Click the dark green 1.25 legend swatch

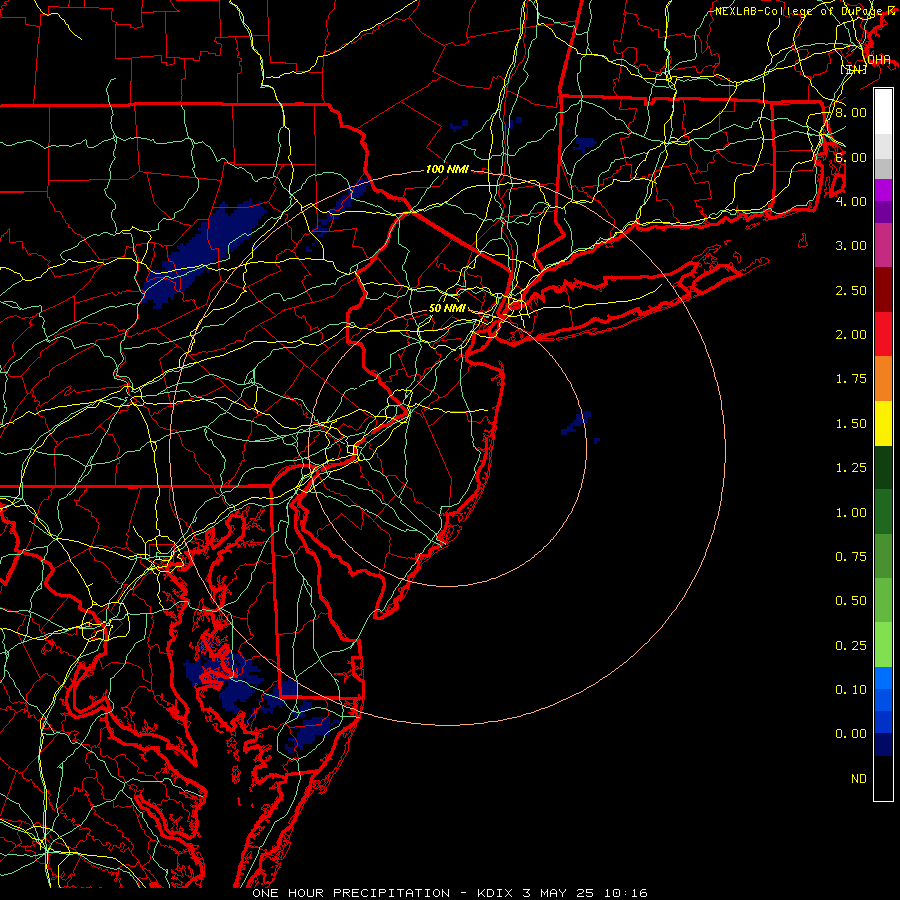pyautogui.click(x=883, y=468)
